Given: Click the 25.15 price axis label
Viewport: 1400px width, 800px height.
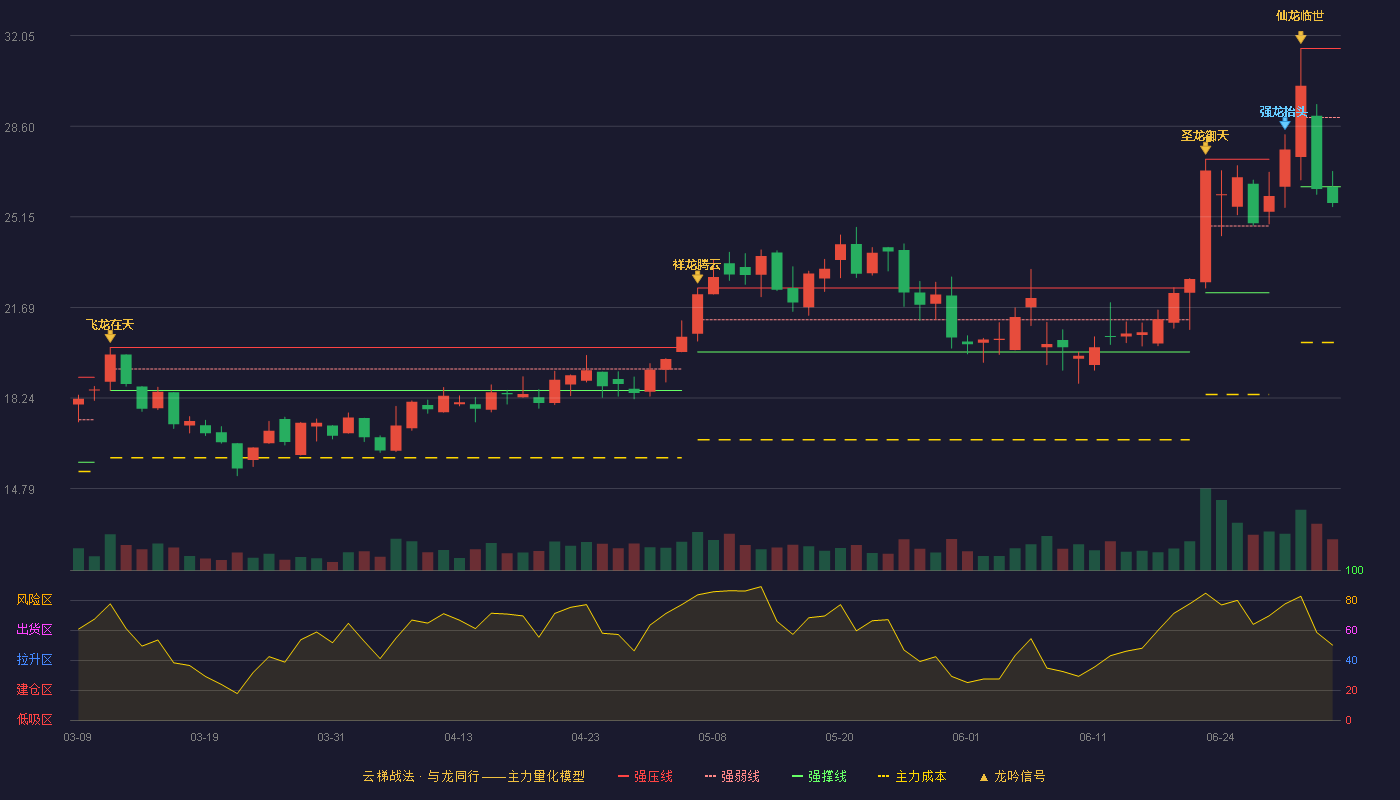Looking at the screenshot, I should [19, 217].
